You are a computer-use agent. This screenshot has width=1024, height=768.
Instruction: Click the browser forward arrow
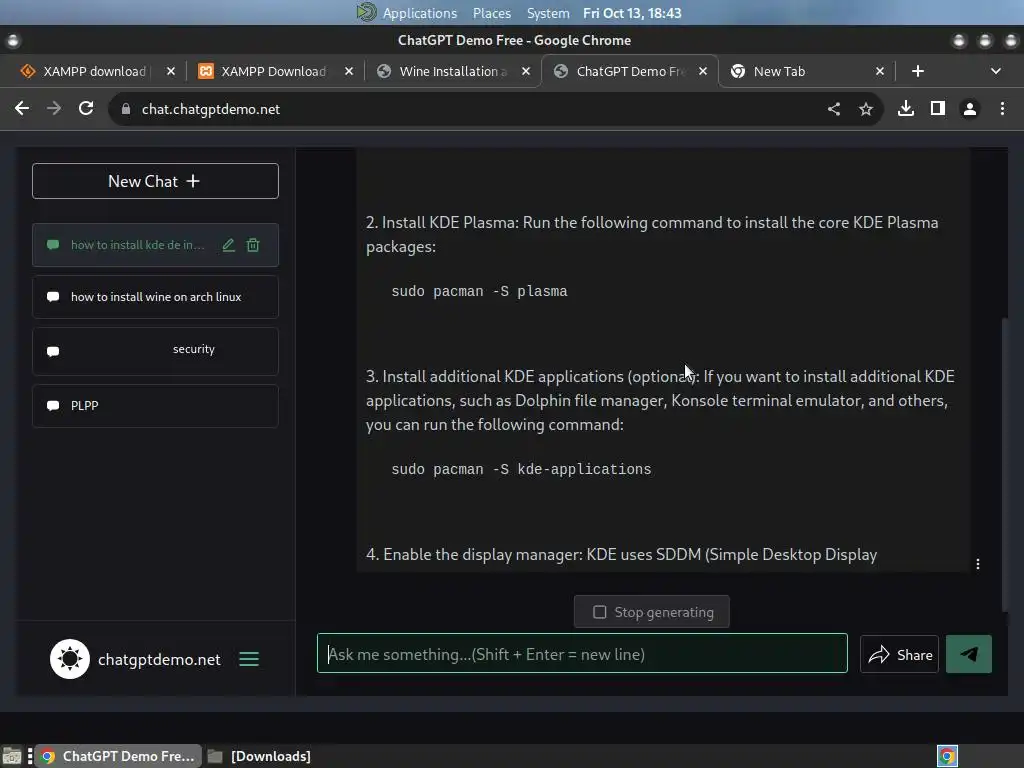pos(54,108)
